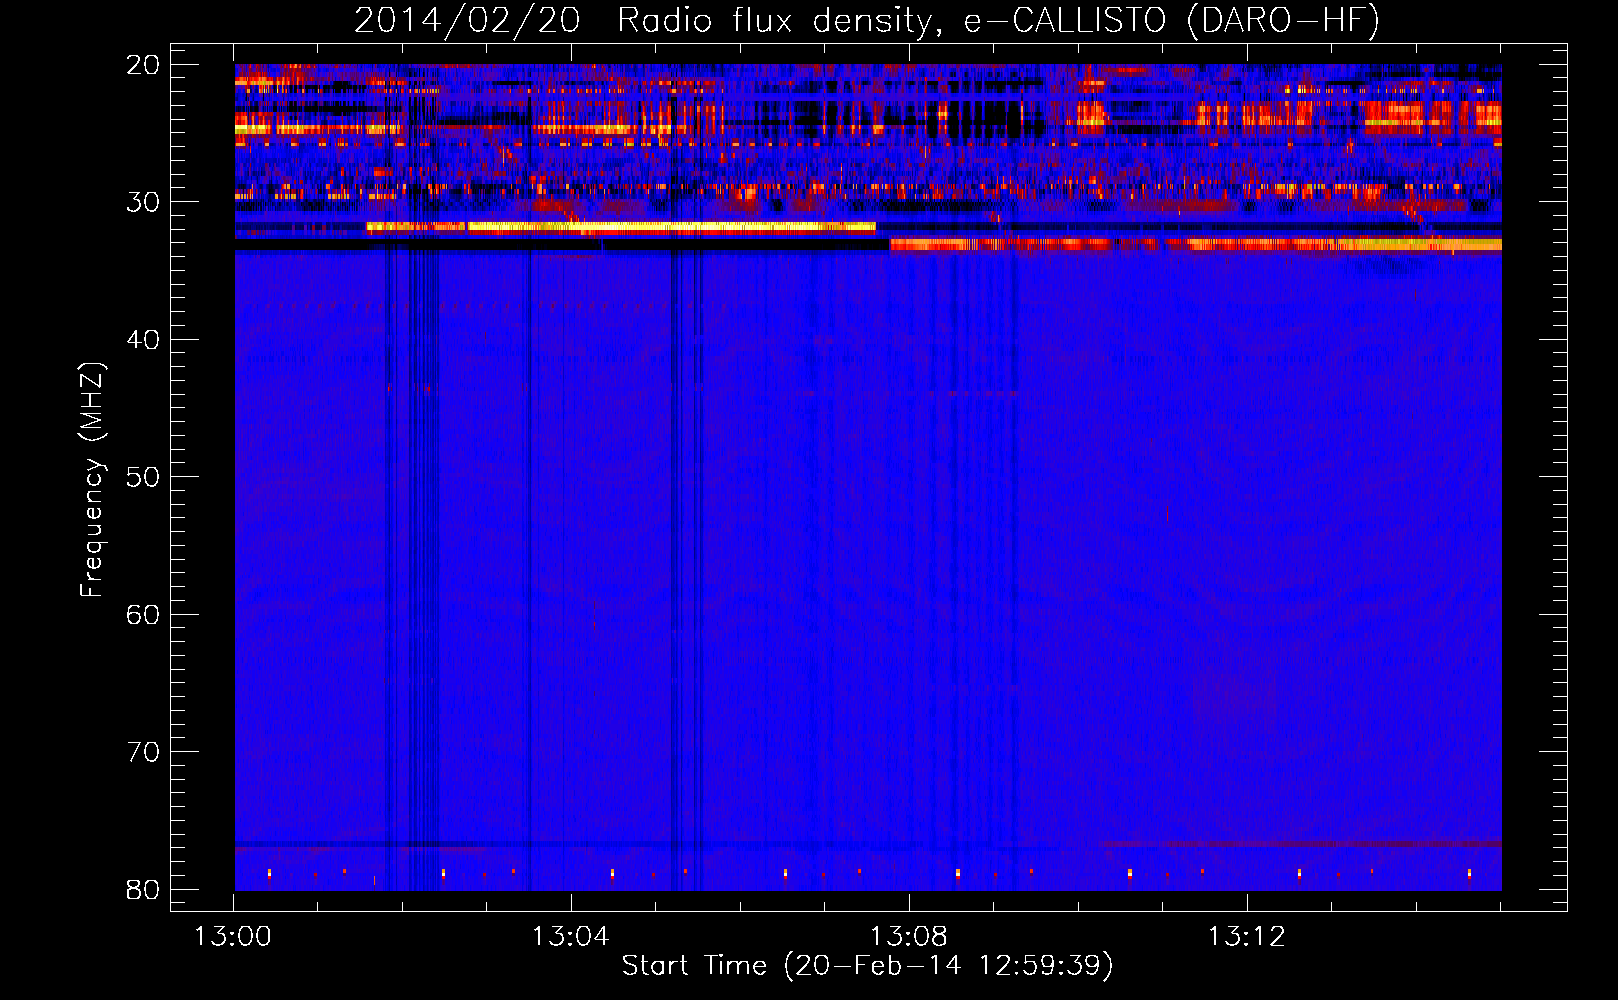Click the 13:08 time tick label
This screenshot has height=1000, width=1618.
(x=909, y=937)
